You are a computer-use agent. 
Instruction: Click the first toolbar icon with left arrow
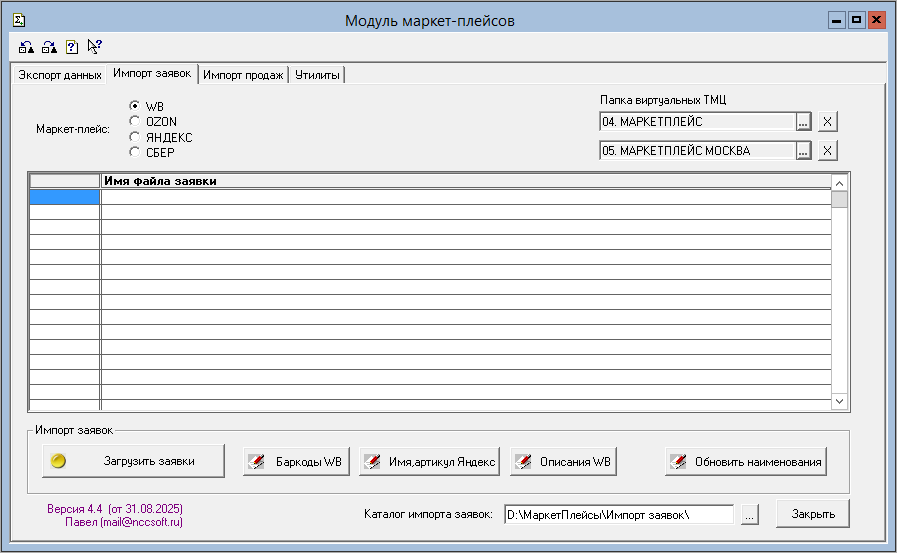tap(27, 46)
